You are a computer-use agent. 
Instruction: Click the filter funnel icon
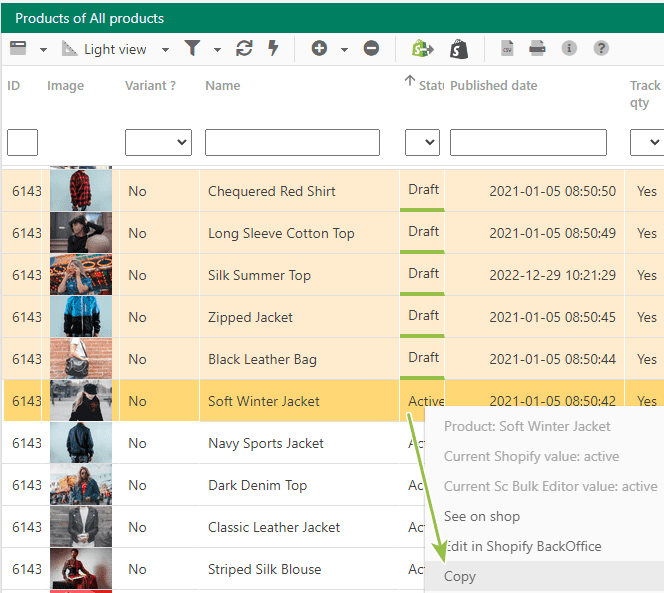(192, 48)
